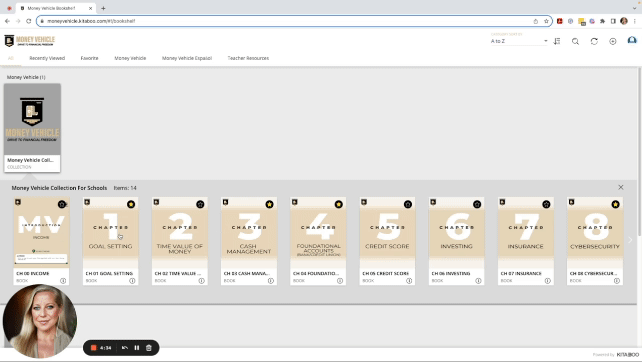642x362 pixels.
Task: Toggle favorite star on Time Value book
Action: (200, 204)
